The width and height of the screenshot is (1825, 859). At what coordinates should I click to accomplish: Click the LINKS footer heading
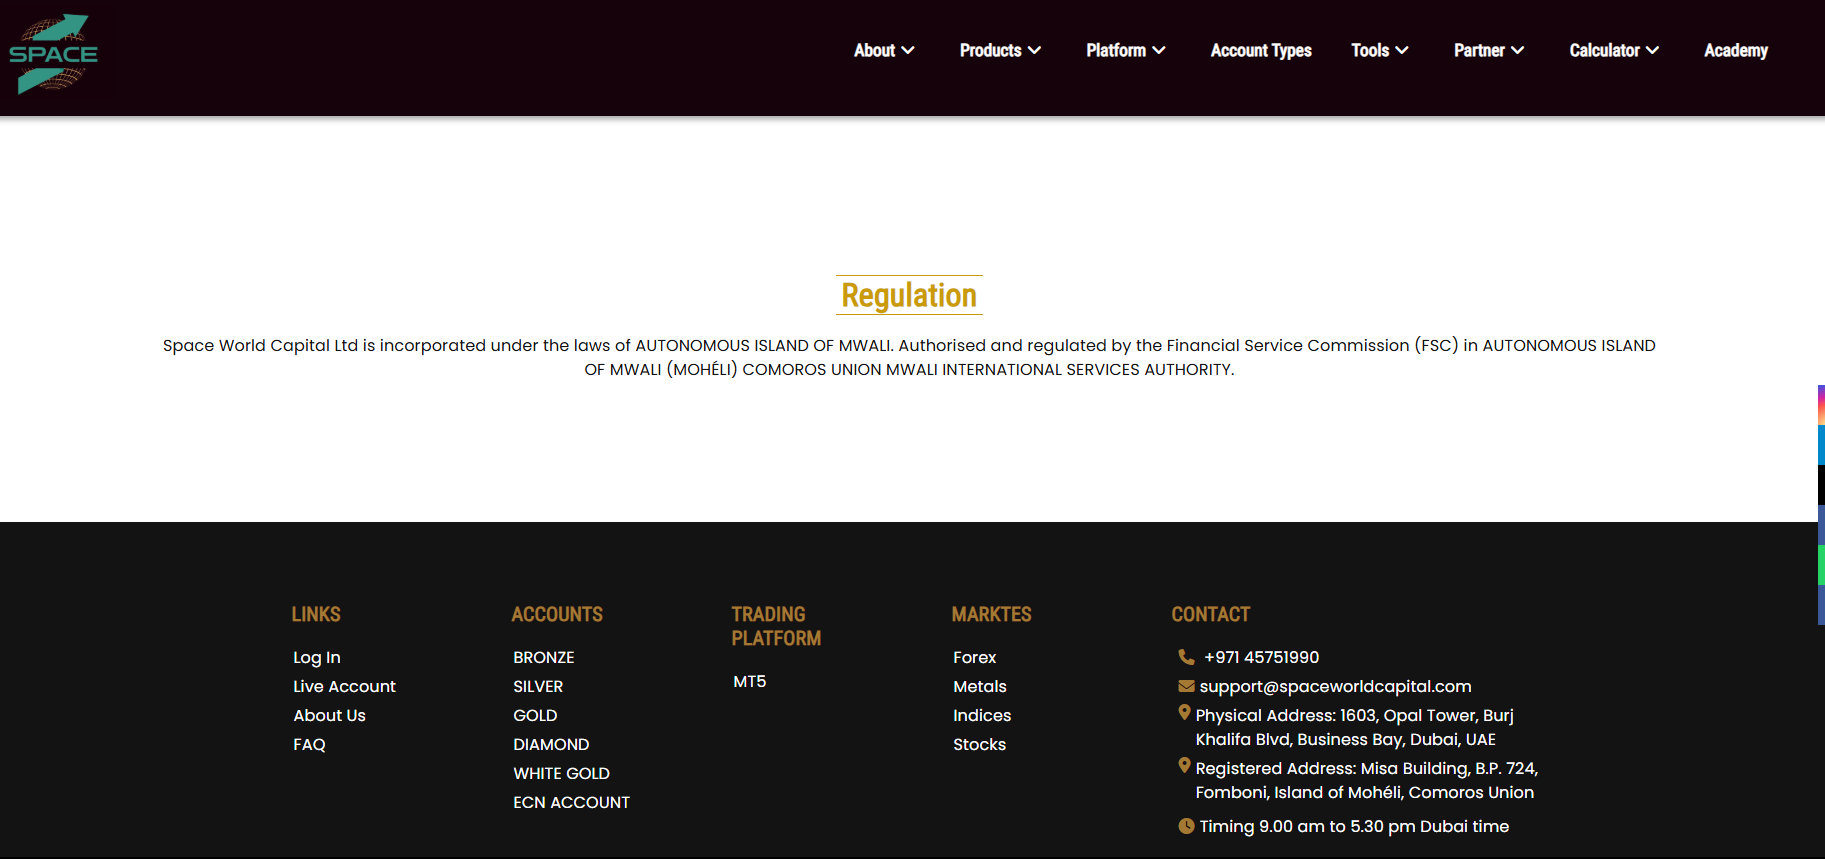pos(316,614)
